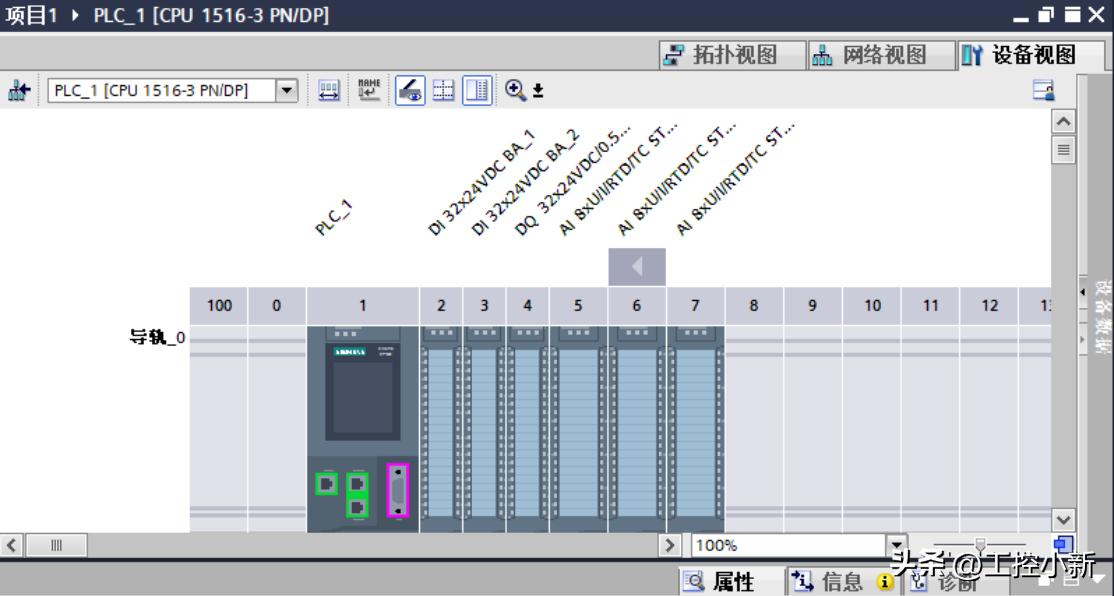
Task: Select the AI module in slot 6
Action: click(x=637, y=429)
